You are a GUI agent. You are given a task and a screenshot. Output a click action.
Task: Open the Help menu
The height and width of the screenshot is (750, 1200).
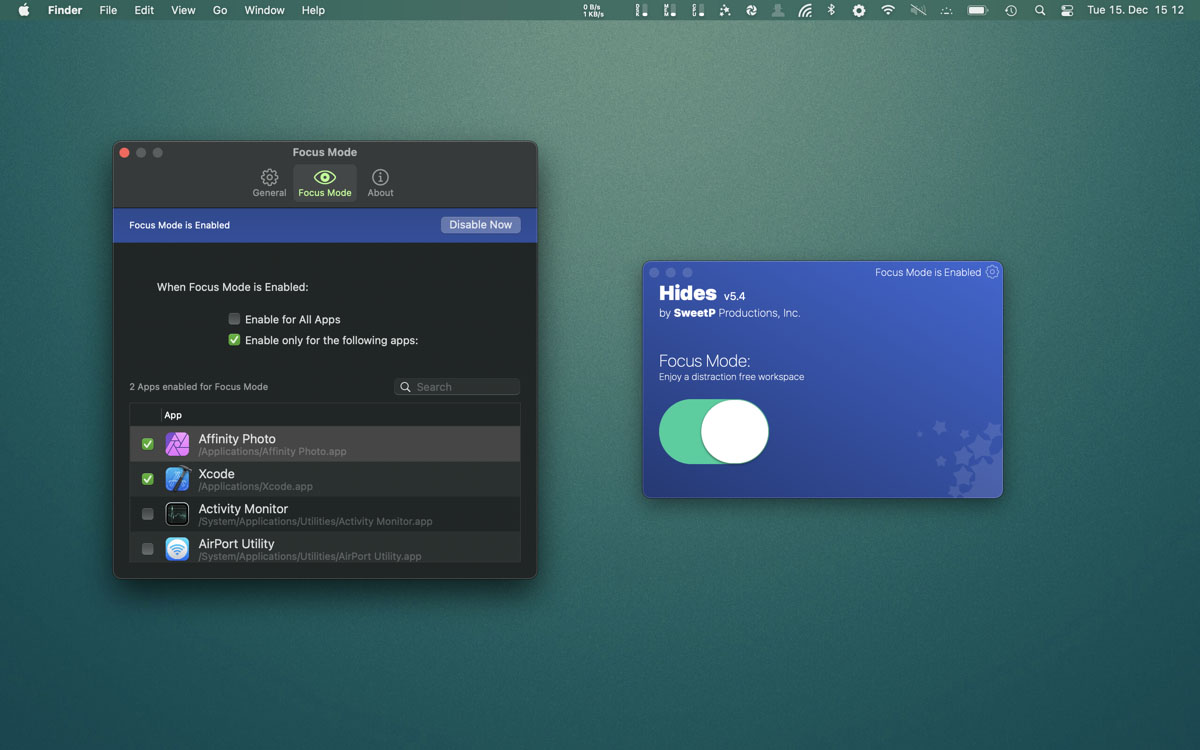(313, 10)
